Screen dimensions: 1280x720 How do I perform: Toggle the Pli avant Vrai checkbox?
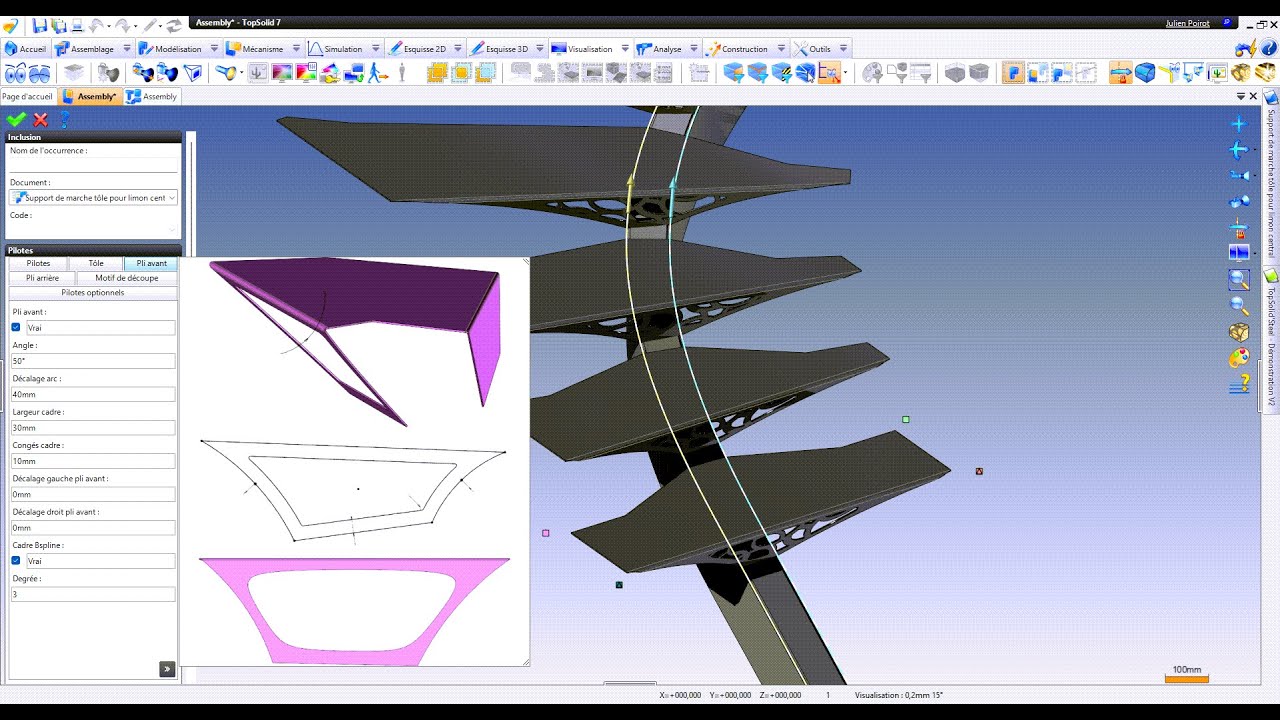16,327
